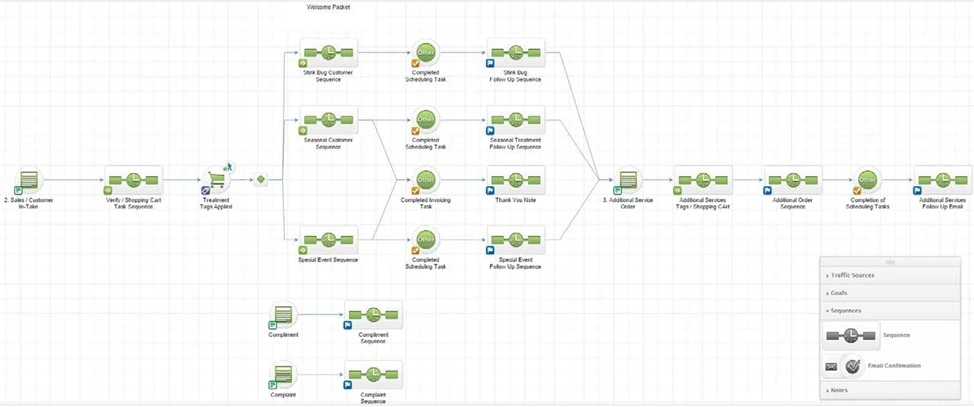Image resolution: width=974 pixels, height=407 pixels.
Task: Pick the Email Confirmation tool in palette
Action: (x=843, y=366)
